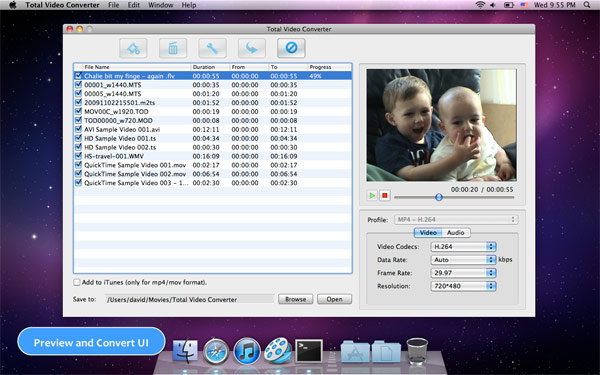Open the File menu
This screenshot has height=375, width=600.
pos(114,5)
